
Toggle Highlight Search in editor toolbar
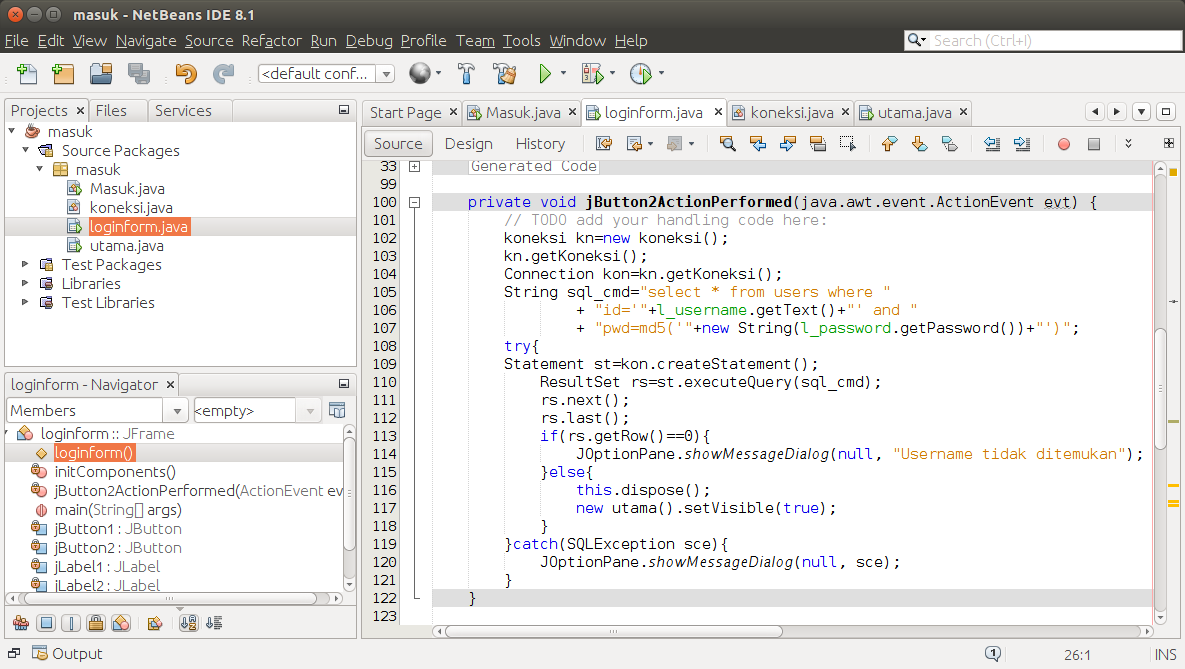818,144
